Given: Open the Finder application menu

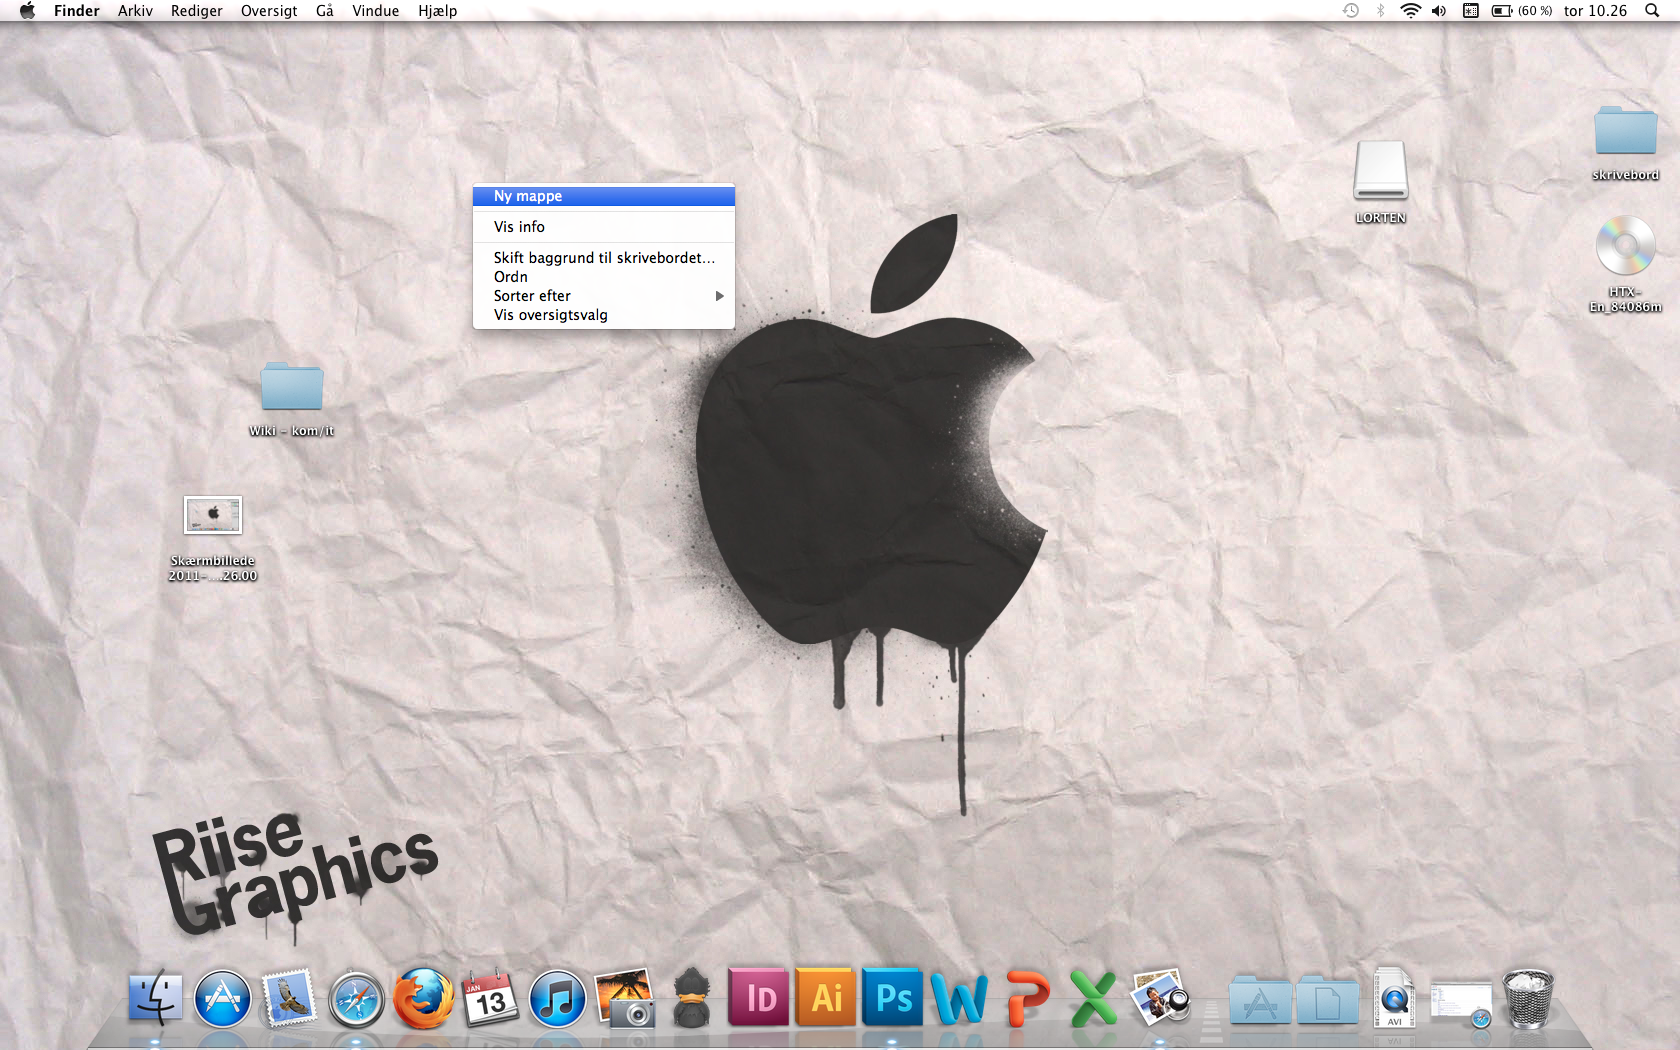Looking at the screenshot, I should (77, 11).
